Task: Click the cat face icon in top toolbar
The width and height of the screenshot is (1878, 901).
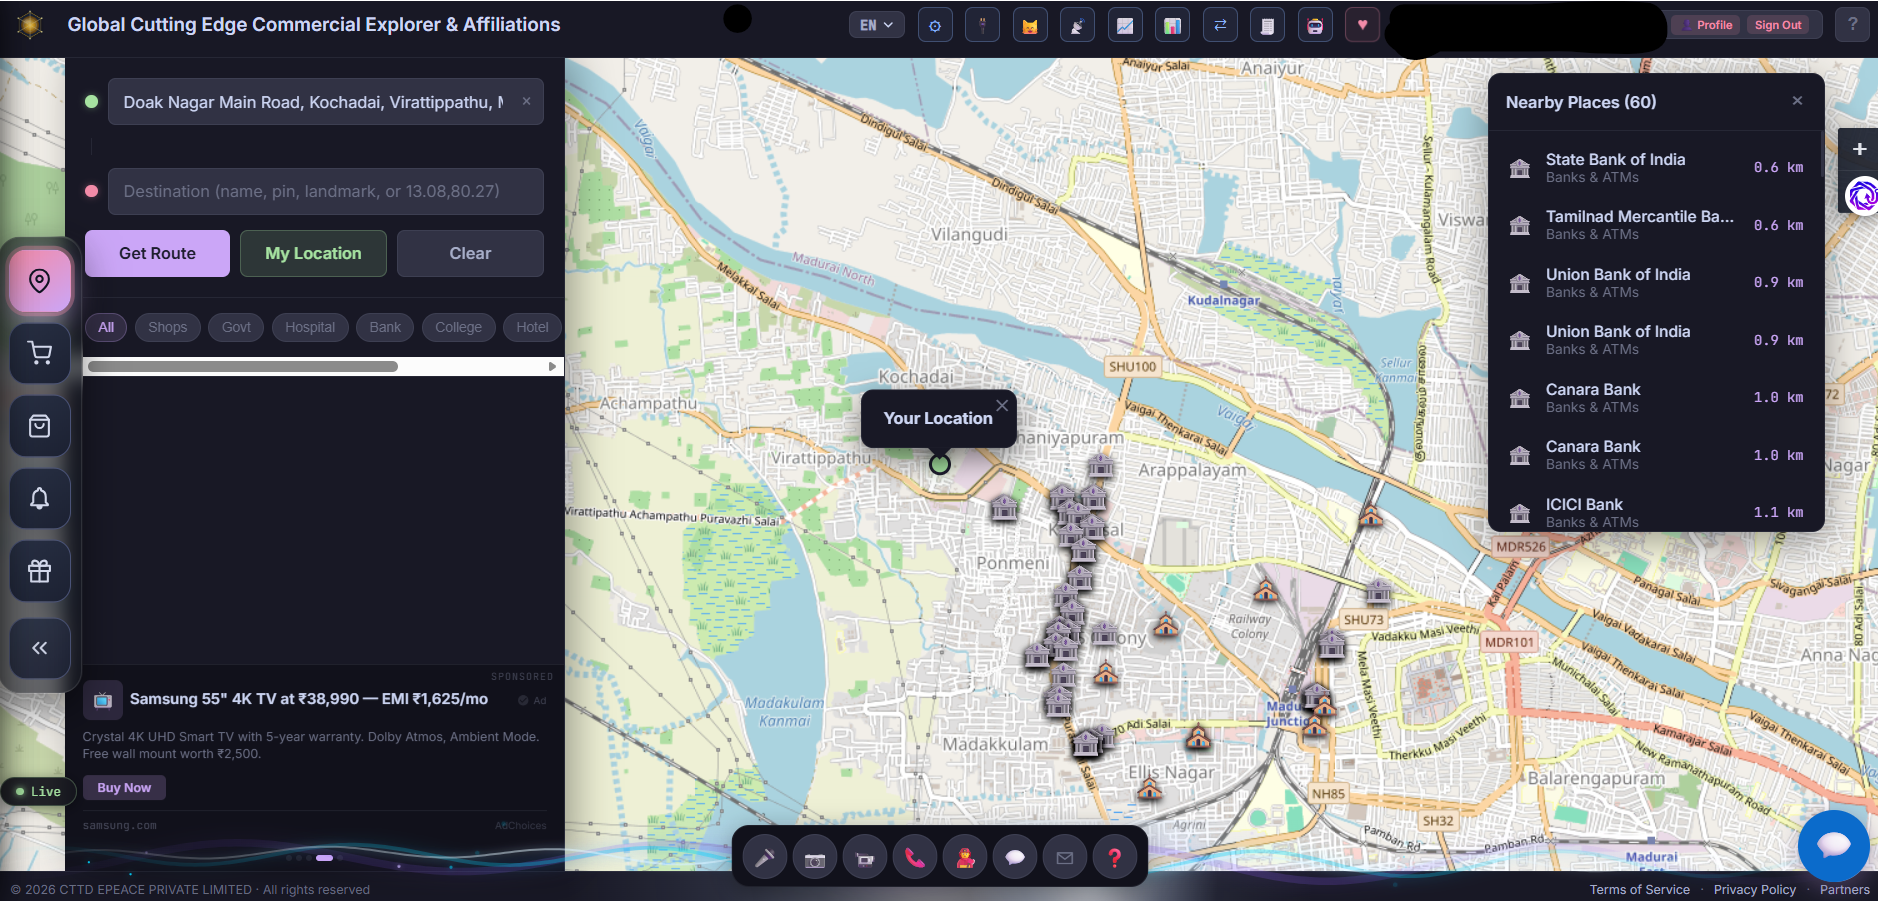Action: point(1030,26)
